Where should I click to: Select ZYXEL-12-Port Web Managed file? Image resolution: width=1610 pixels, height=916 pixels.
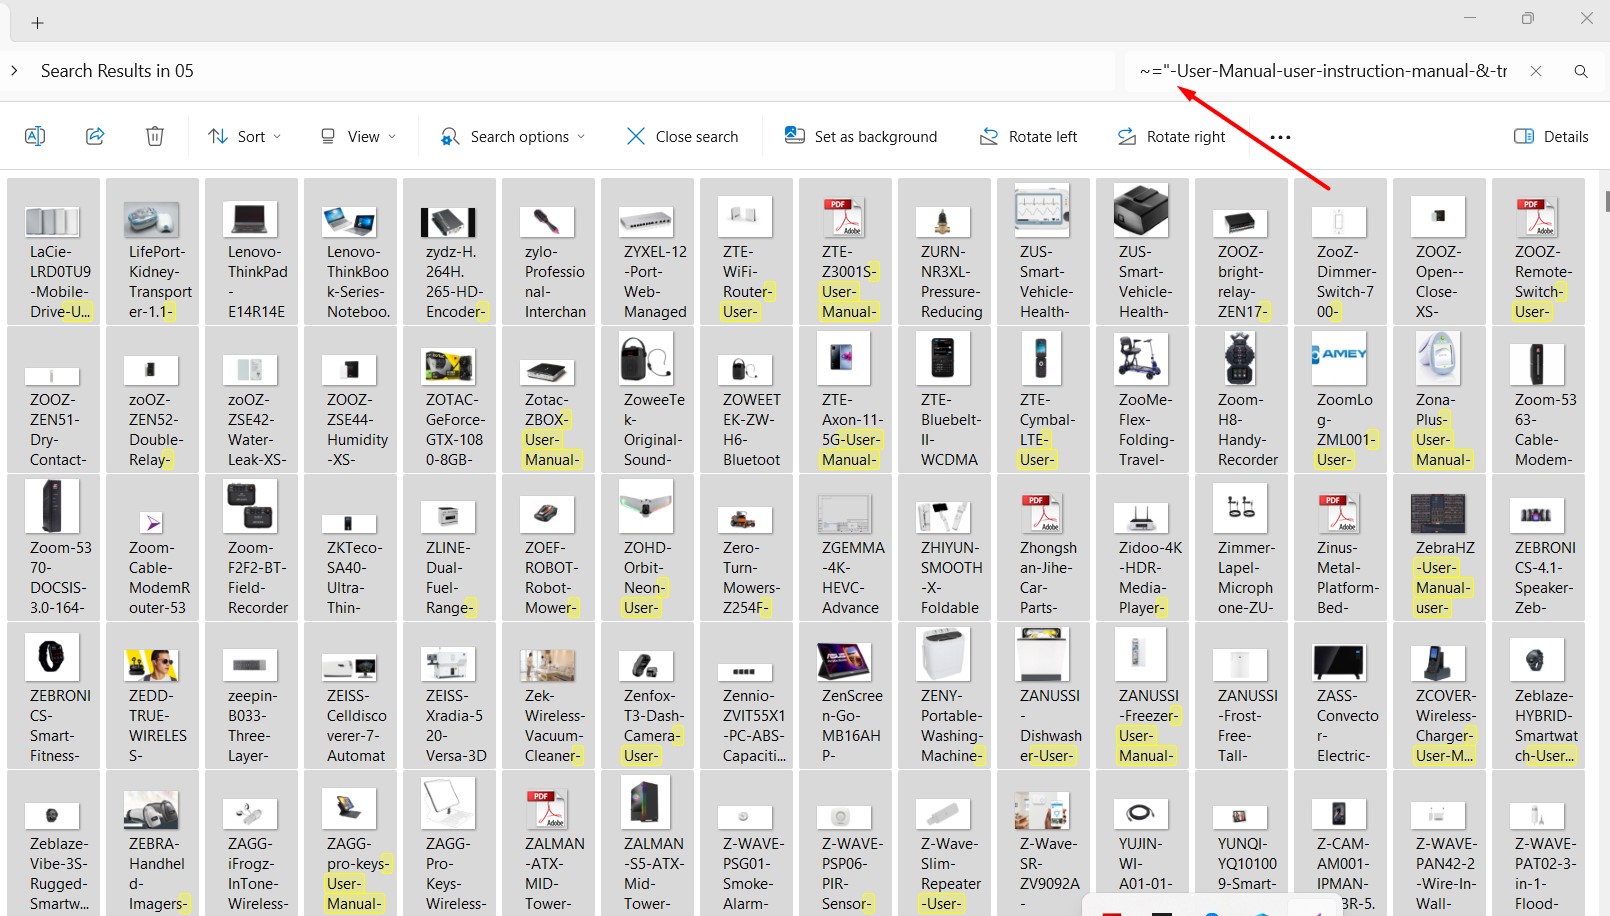[x=648, y=252]
